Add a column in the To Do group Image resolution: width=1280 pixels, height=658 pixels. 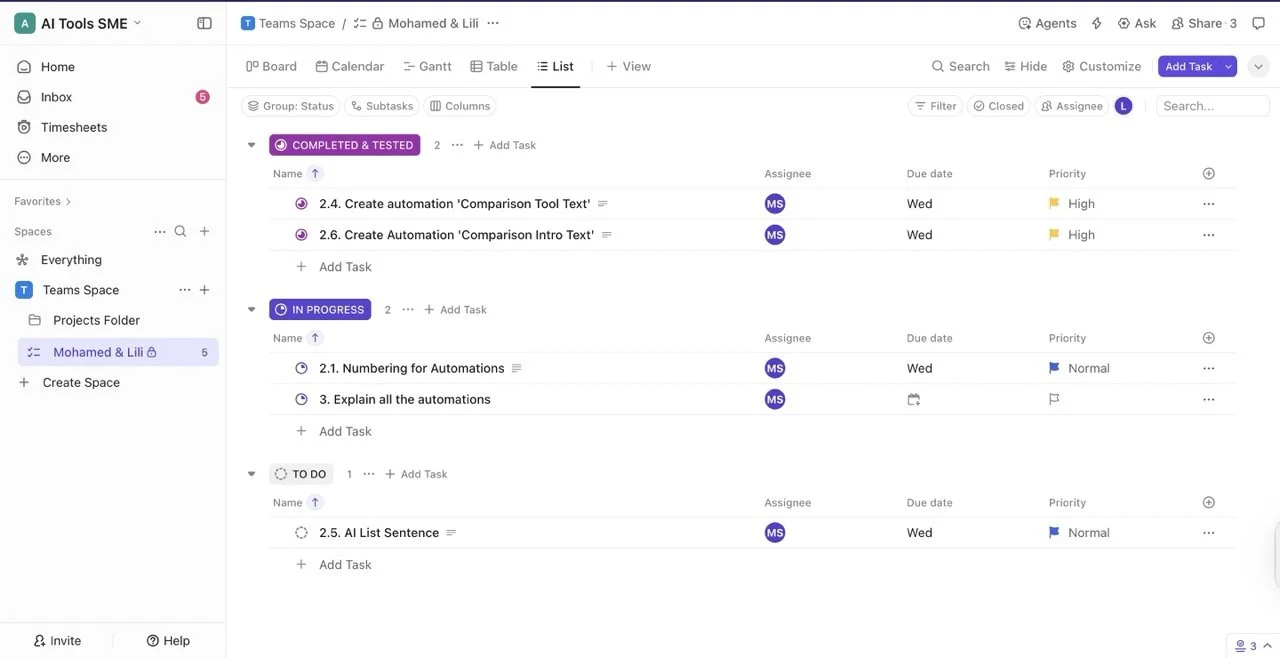1209,503
